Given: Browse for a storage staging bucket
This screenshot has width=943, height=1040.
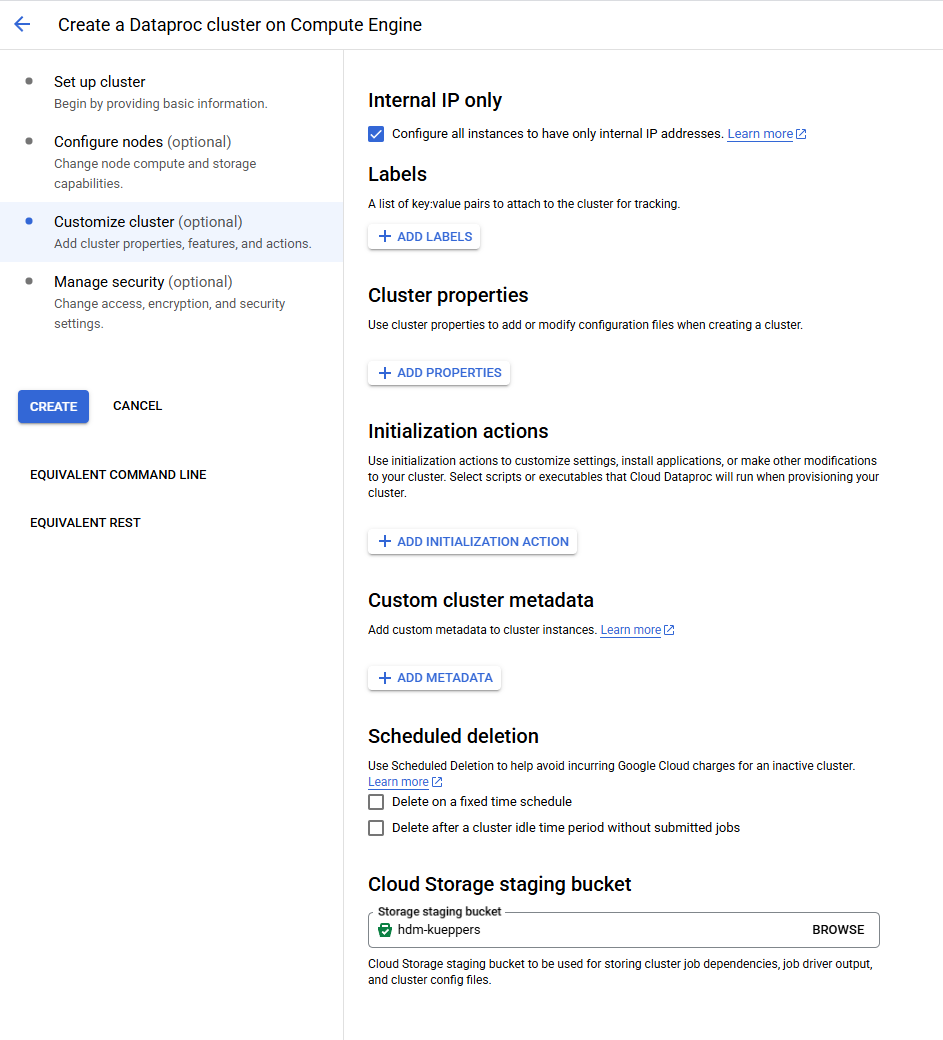Looking at the screenshot, I should coord(838,930).
